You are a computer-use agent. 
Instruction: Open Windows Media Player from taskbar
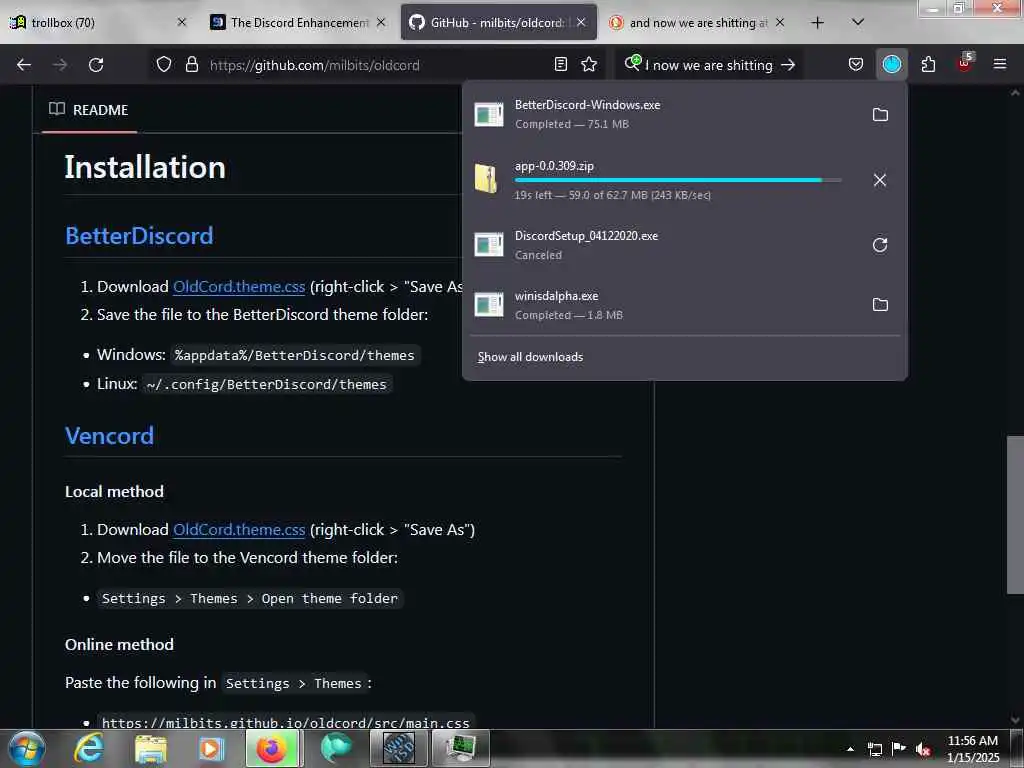[x=210, y=748]
